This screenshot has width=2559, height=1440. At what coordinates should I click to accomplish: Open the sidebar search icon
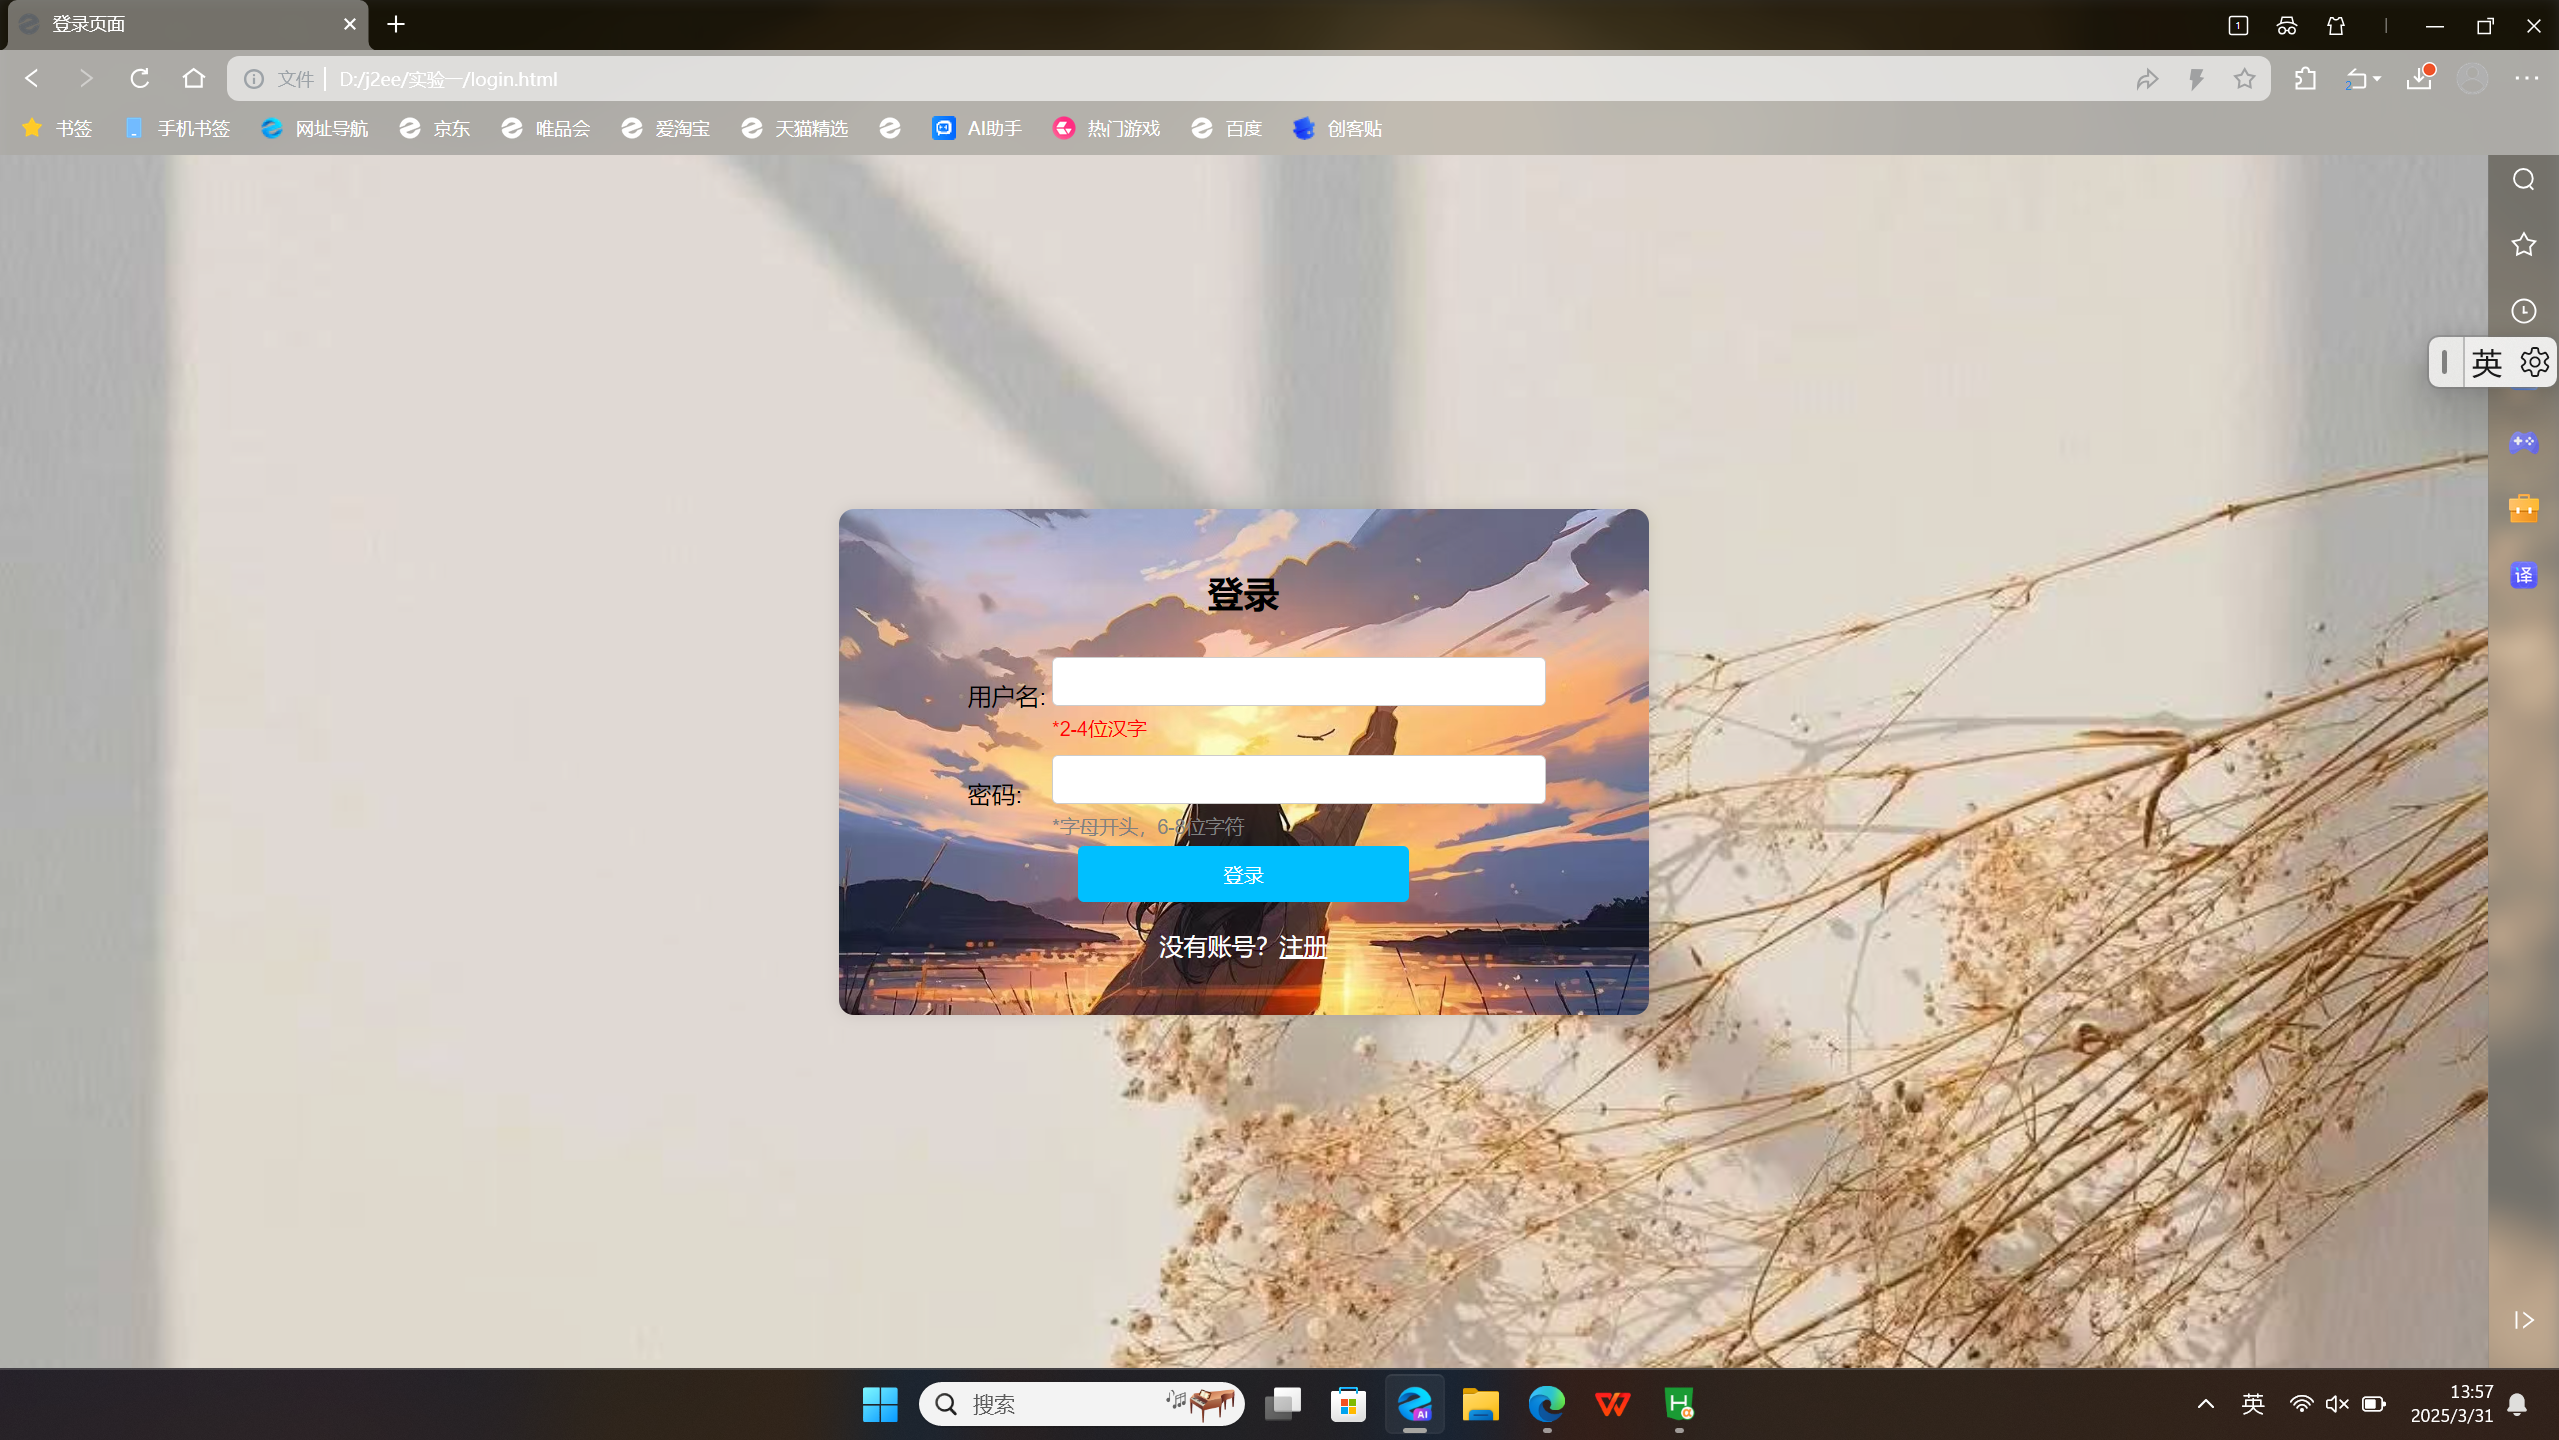(x=2523, y=180)
